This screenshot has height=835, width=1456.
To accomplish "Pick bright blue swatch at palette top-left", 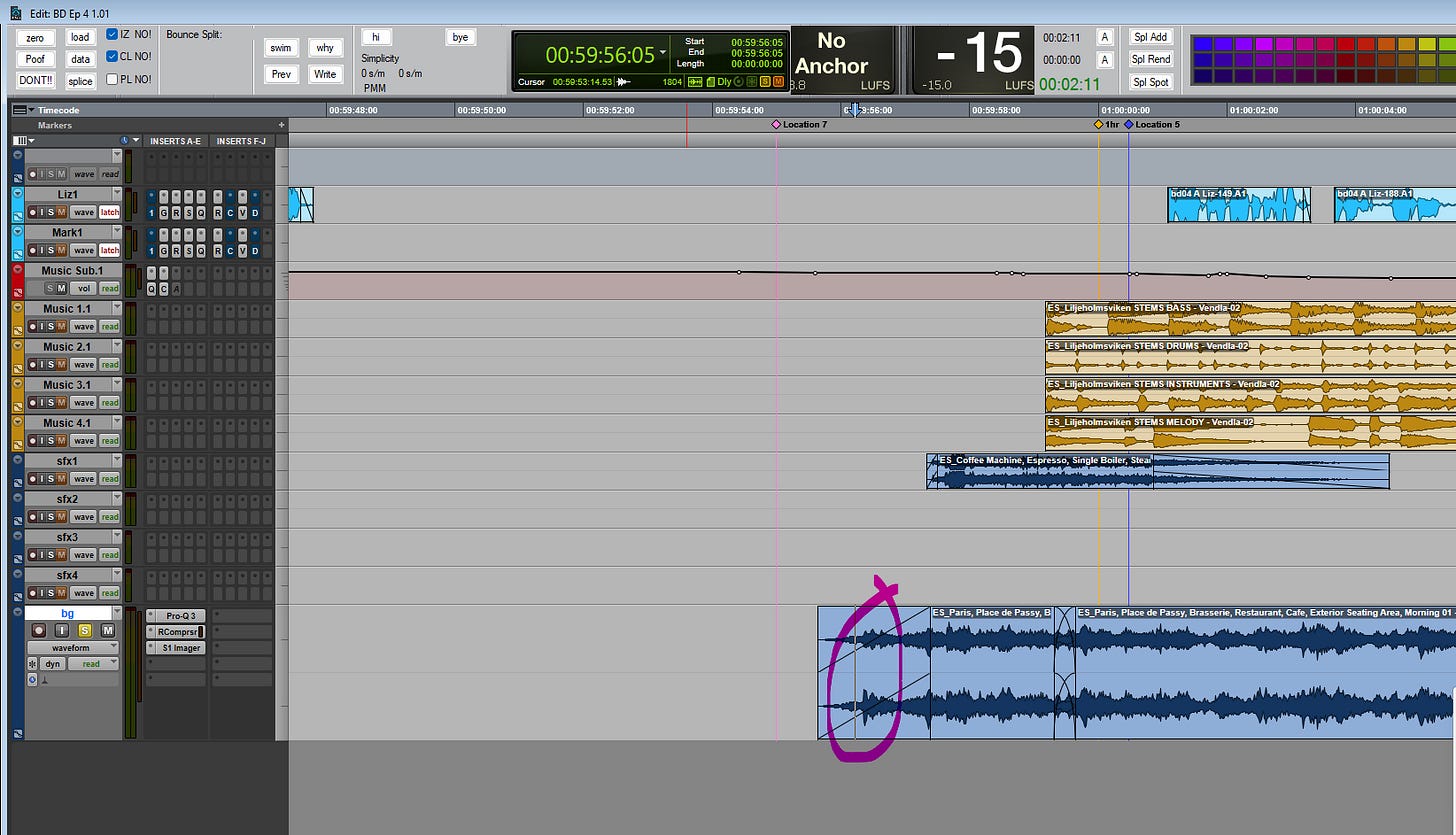I will coord(1204,43).
